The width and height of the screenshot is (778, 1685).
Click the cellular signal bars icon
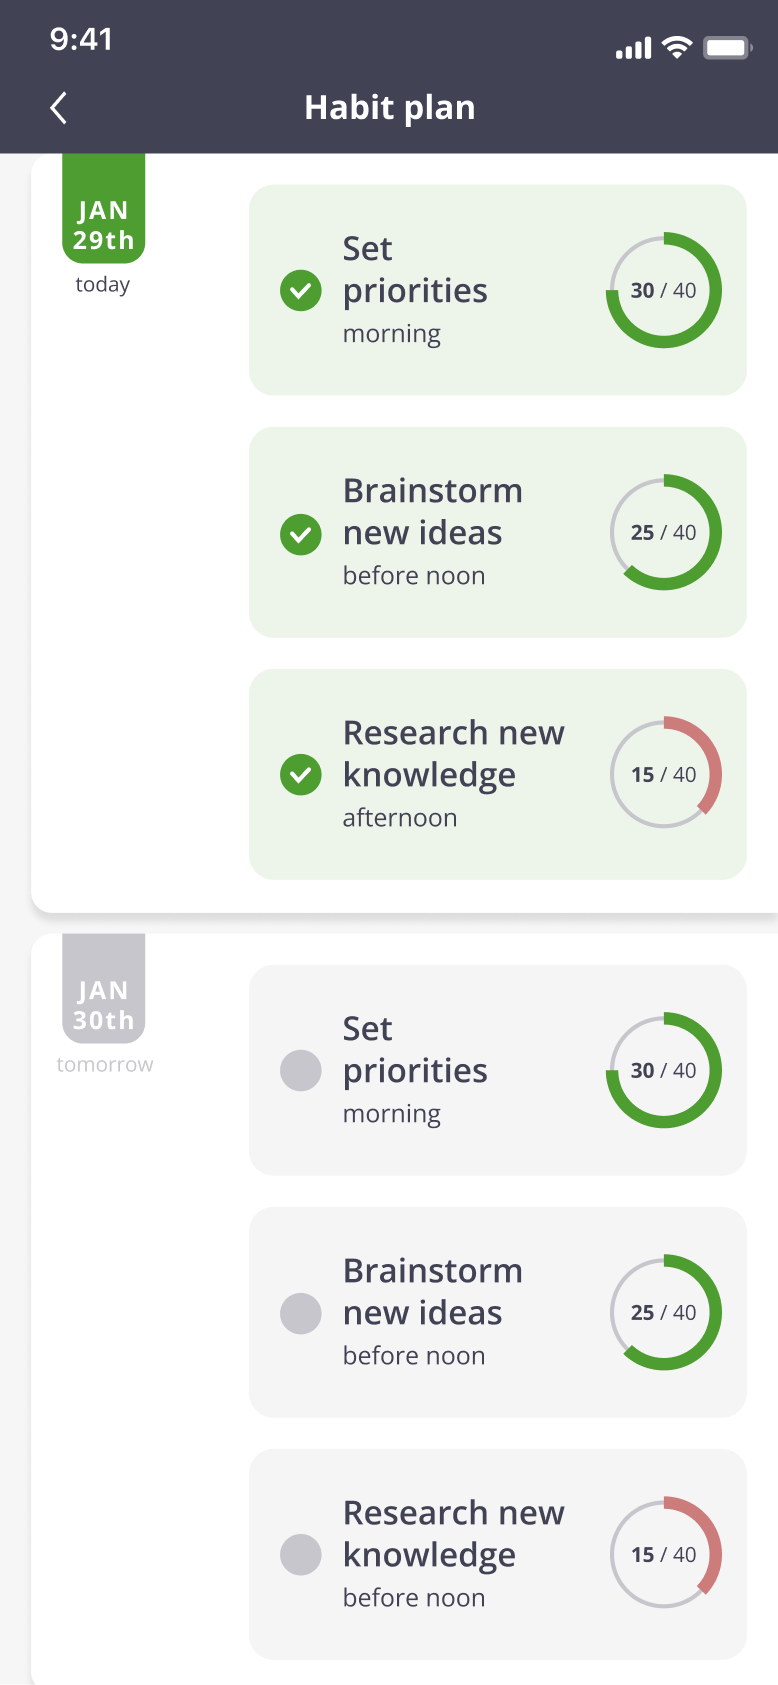click(x=633, y=48)
